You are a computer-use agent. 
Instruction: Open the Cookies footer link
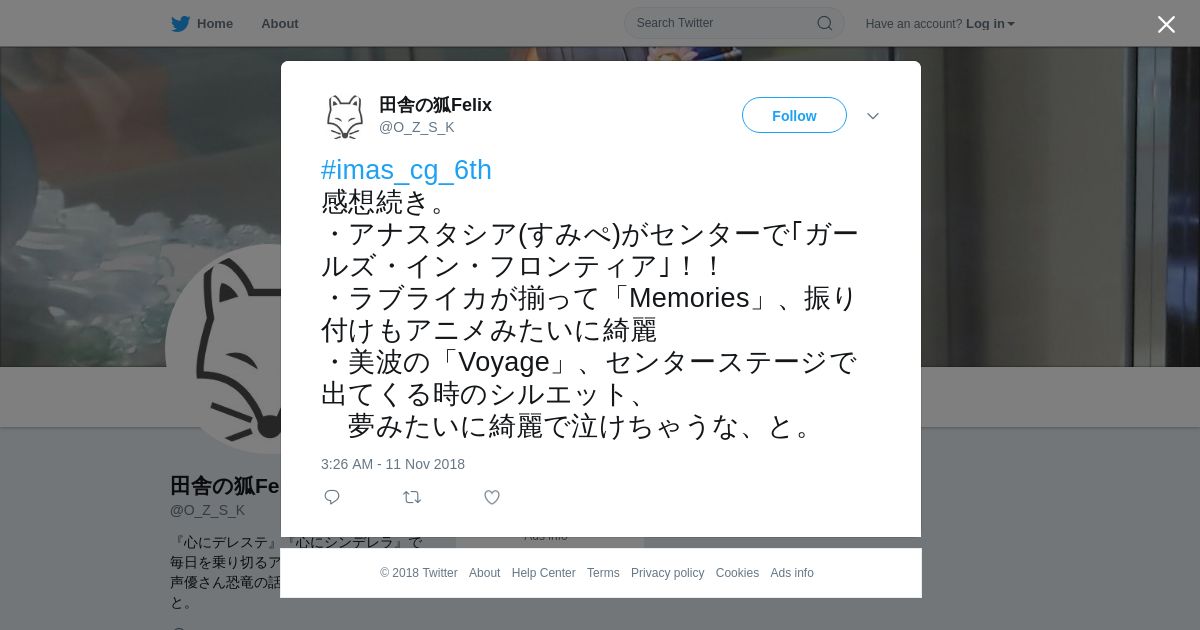point(737,573)
